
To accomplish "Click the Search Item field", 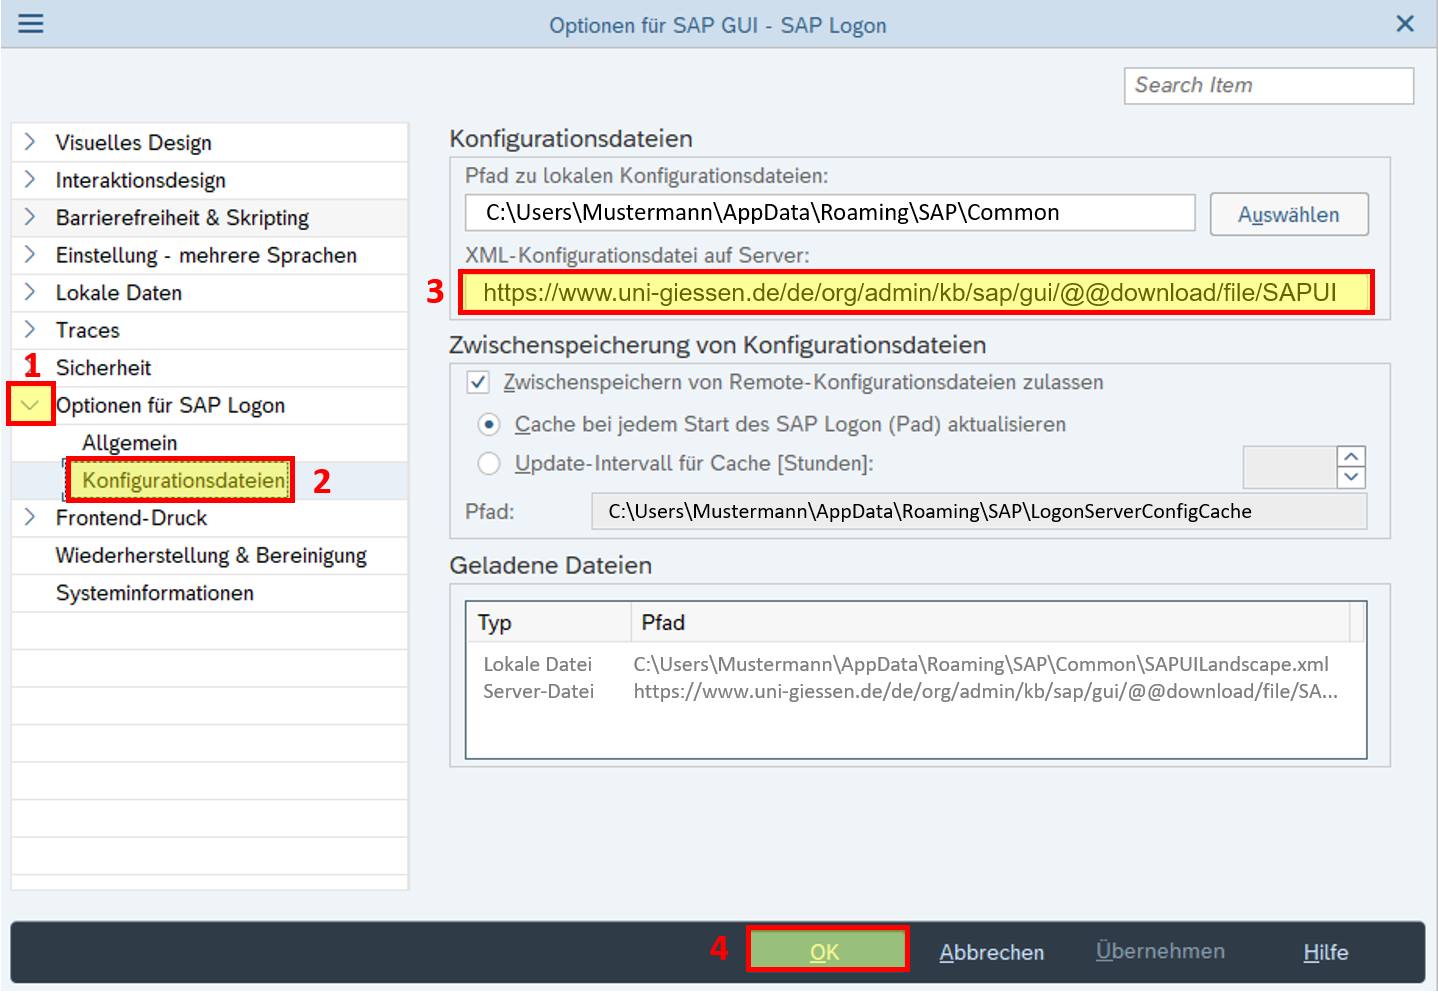I will click(1268, 86).
